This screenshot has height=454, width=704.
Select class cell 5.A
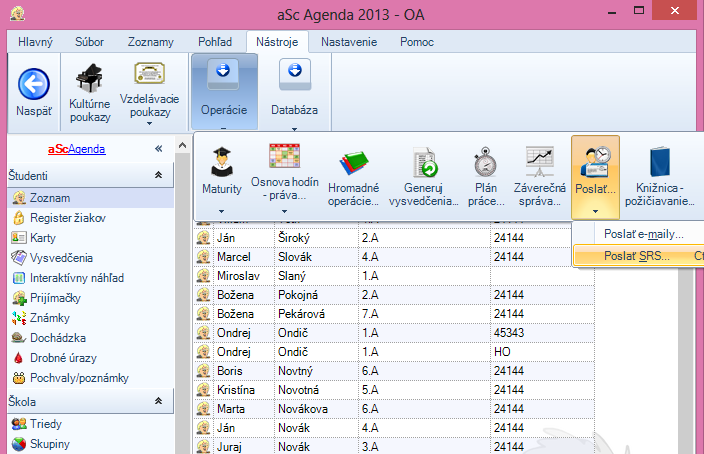[x=424, y=390]
